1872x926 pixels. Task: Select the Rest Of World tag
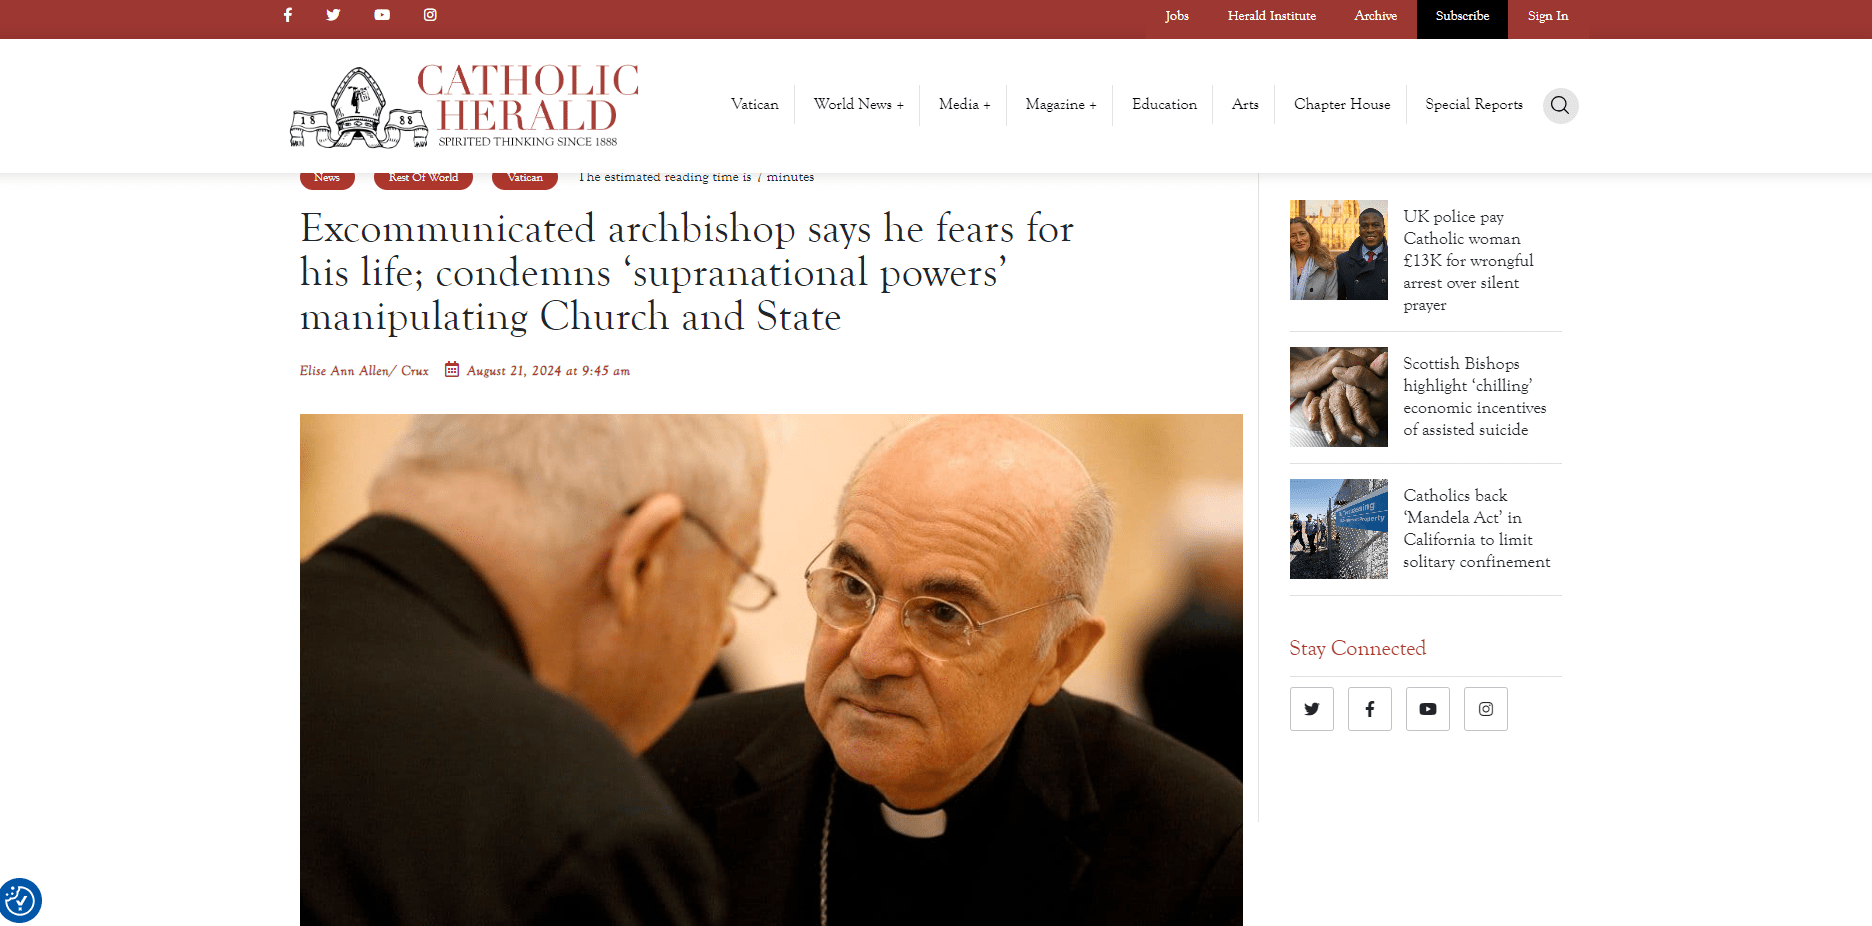(423, 178)
